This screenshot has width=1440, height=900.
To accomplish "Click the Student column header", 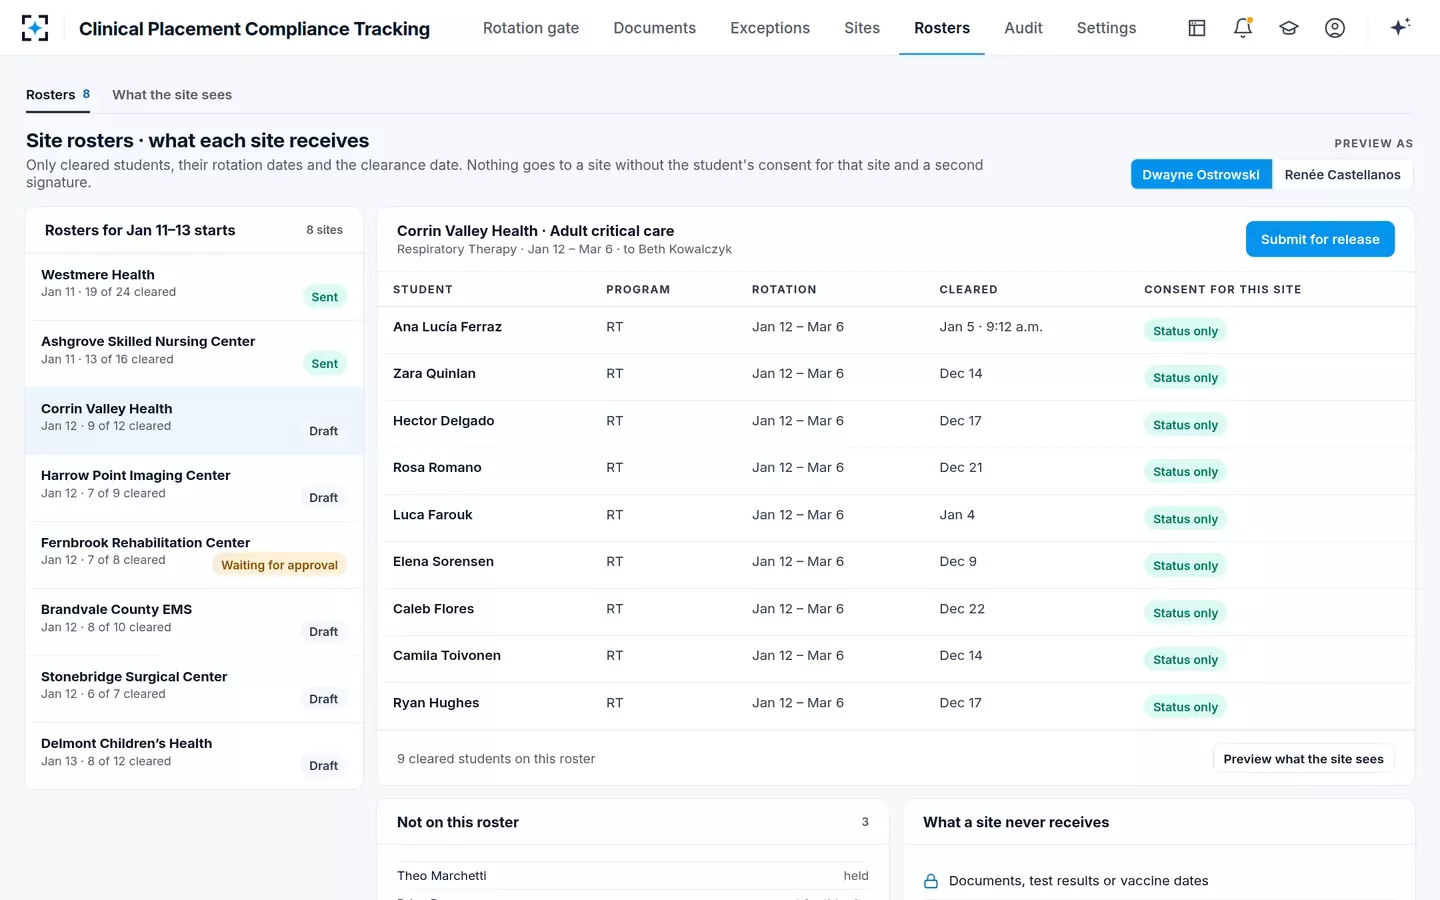I will (x=423, y=290).
